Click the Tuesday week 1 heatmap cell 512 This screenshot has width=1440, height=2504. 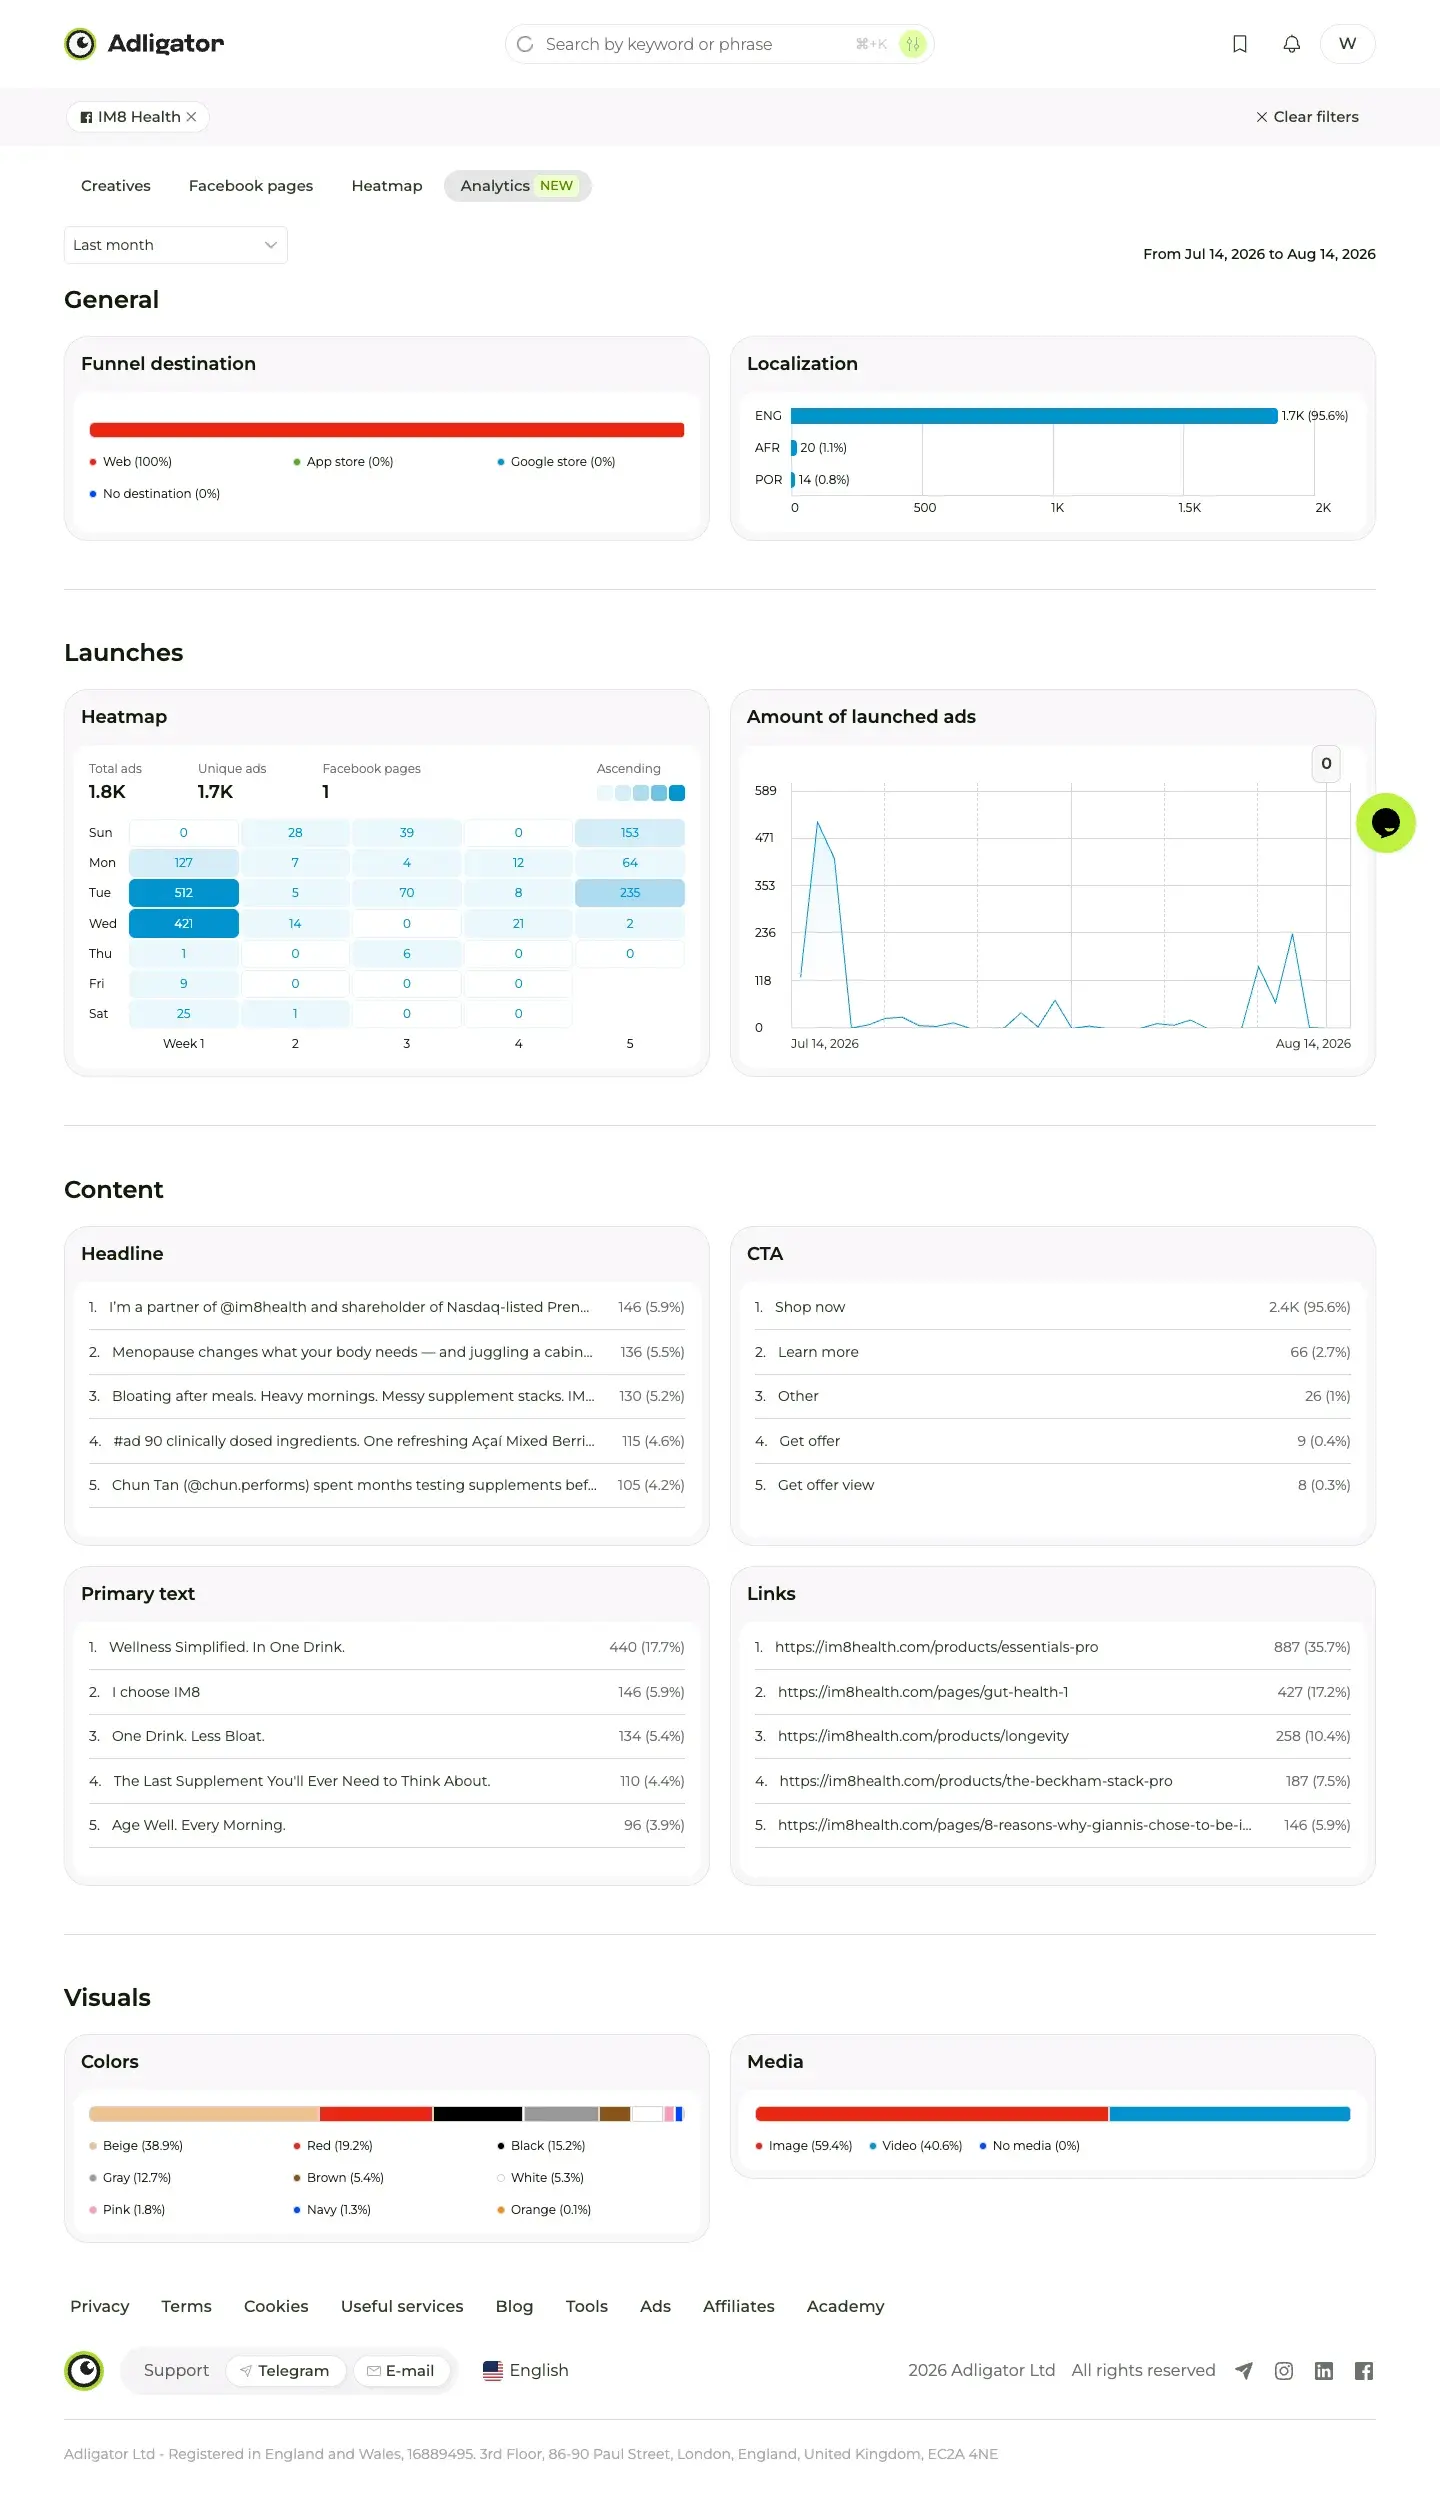(184, 893)
